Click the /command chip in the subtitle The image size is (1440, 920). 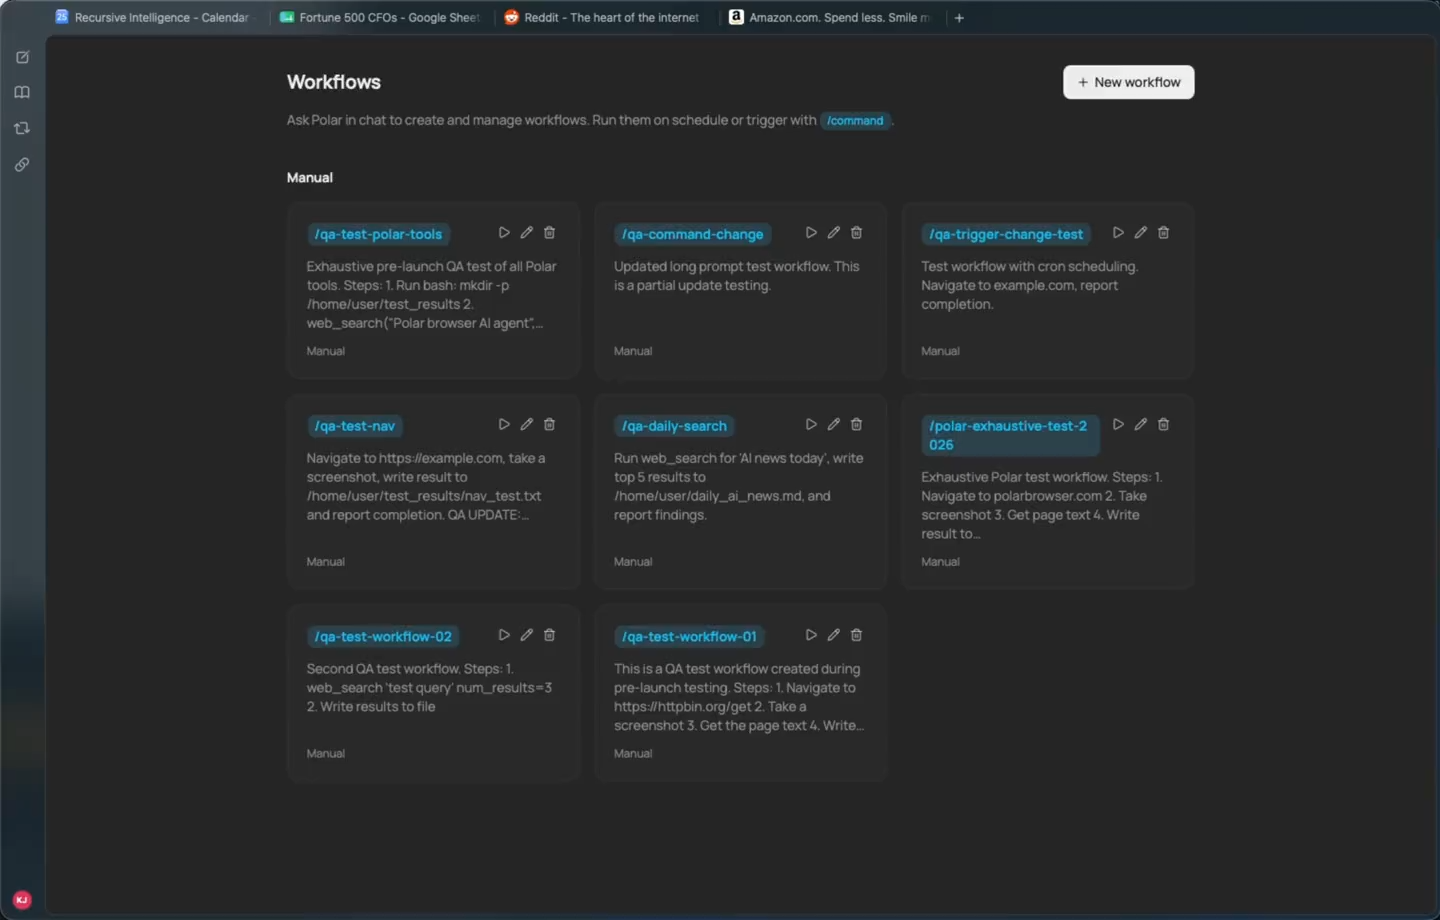click(x=855, y=121)
